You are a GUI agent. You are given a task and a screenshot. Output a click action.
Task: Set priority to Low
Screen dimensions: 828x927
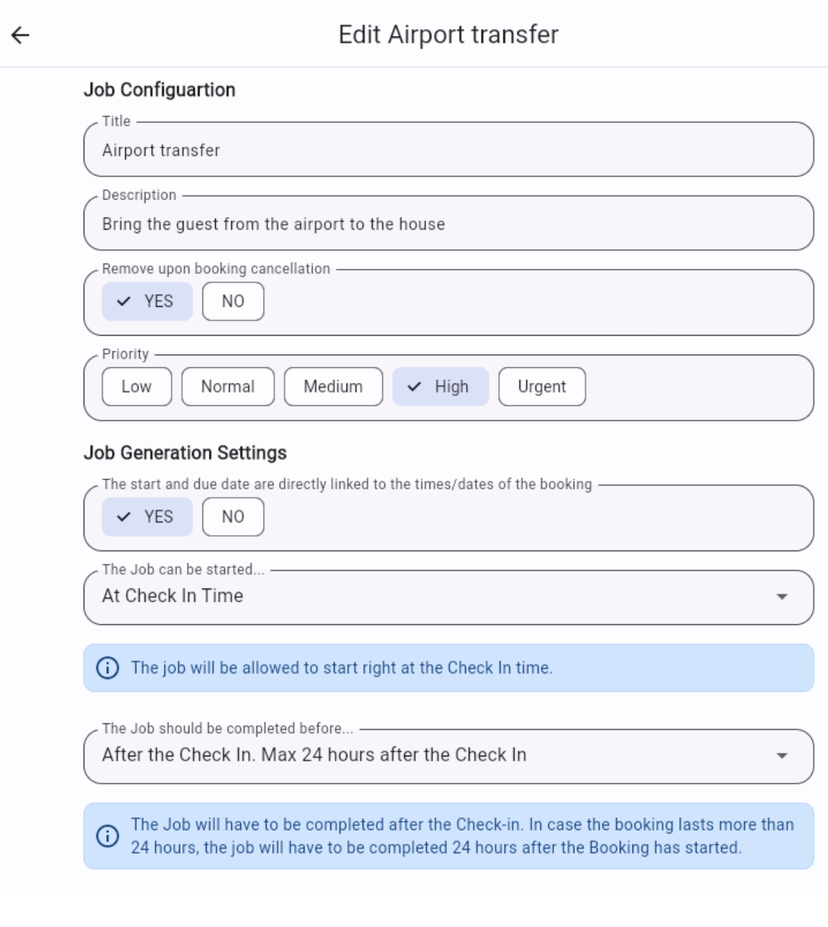coord(137,387)
